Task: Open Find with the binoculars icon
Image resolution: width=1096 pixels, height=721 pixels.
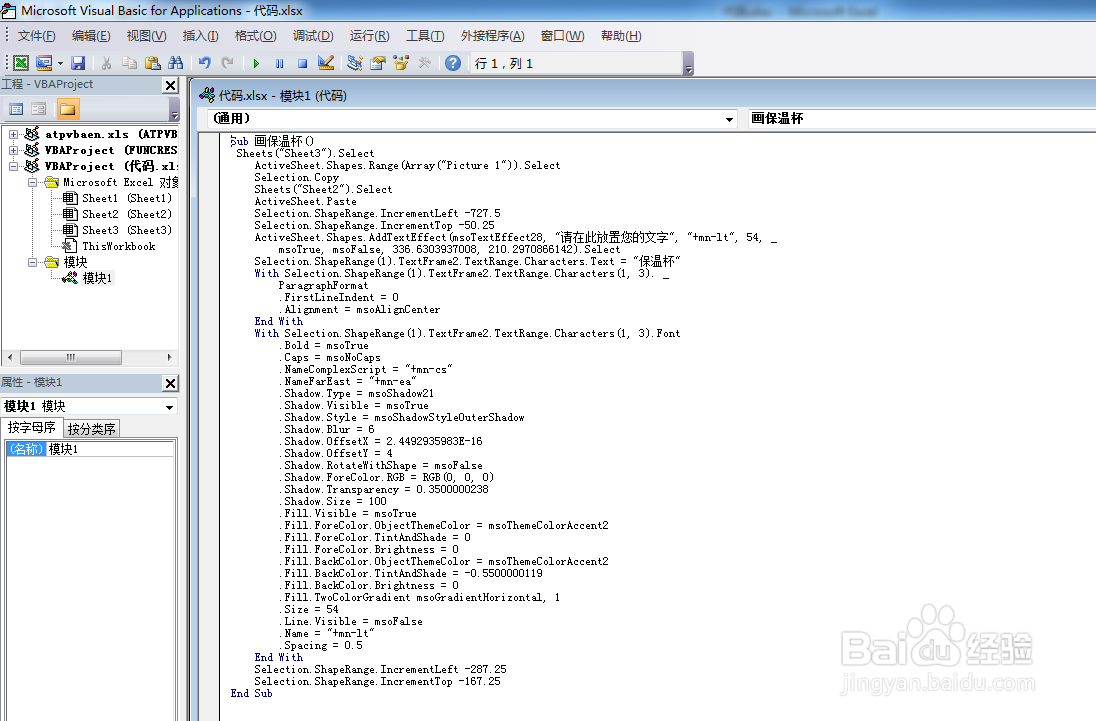Action: tap(175, 64)
